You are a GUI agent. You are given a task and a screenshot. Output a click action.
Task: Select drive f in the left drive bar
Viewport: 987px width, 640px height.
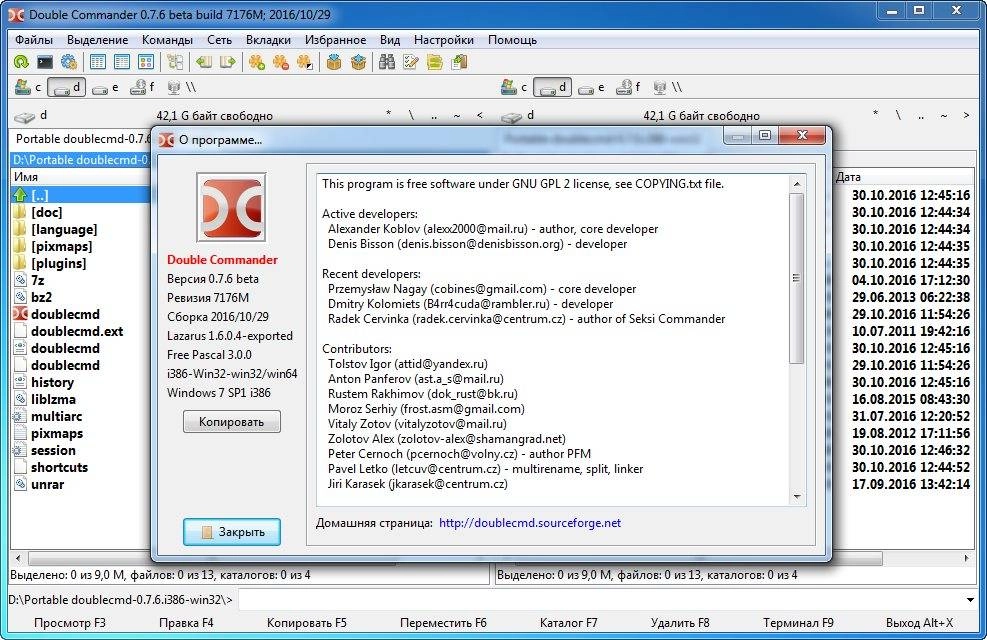142,87
